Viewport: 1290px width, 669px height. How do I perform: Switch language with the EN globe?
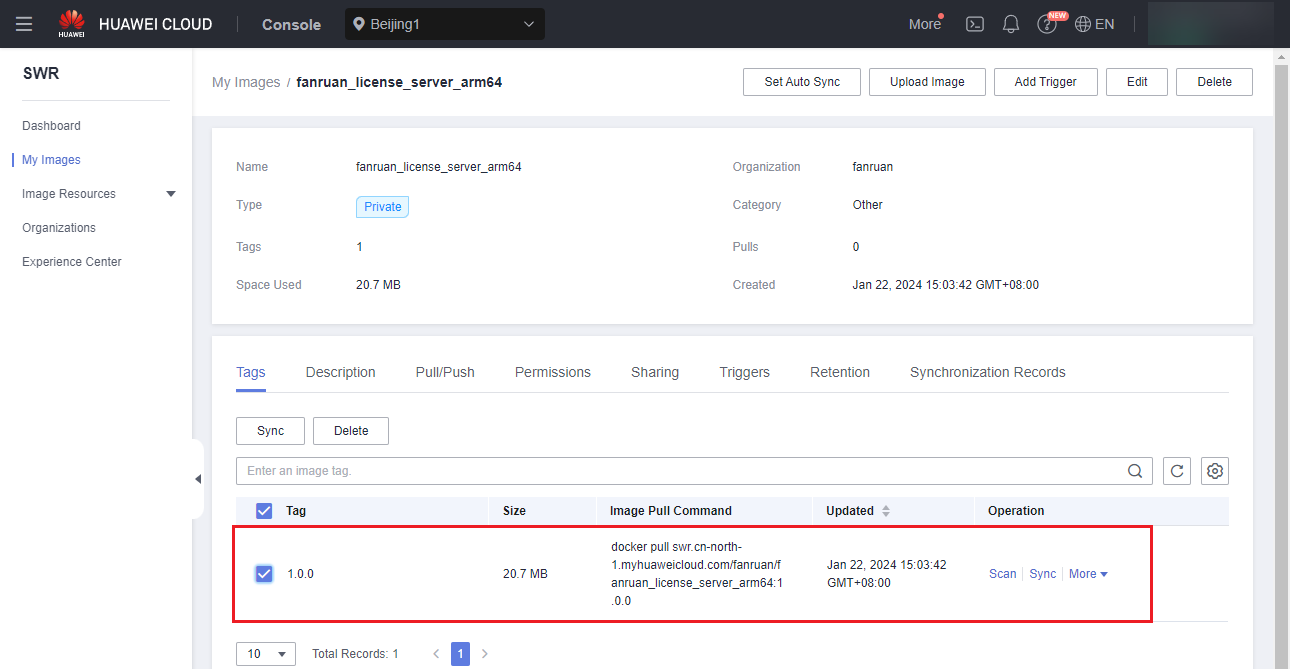click(x=1095, y=24)
